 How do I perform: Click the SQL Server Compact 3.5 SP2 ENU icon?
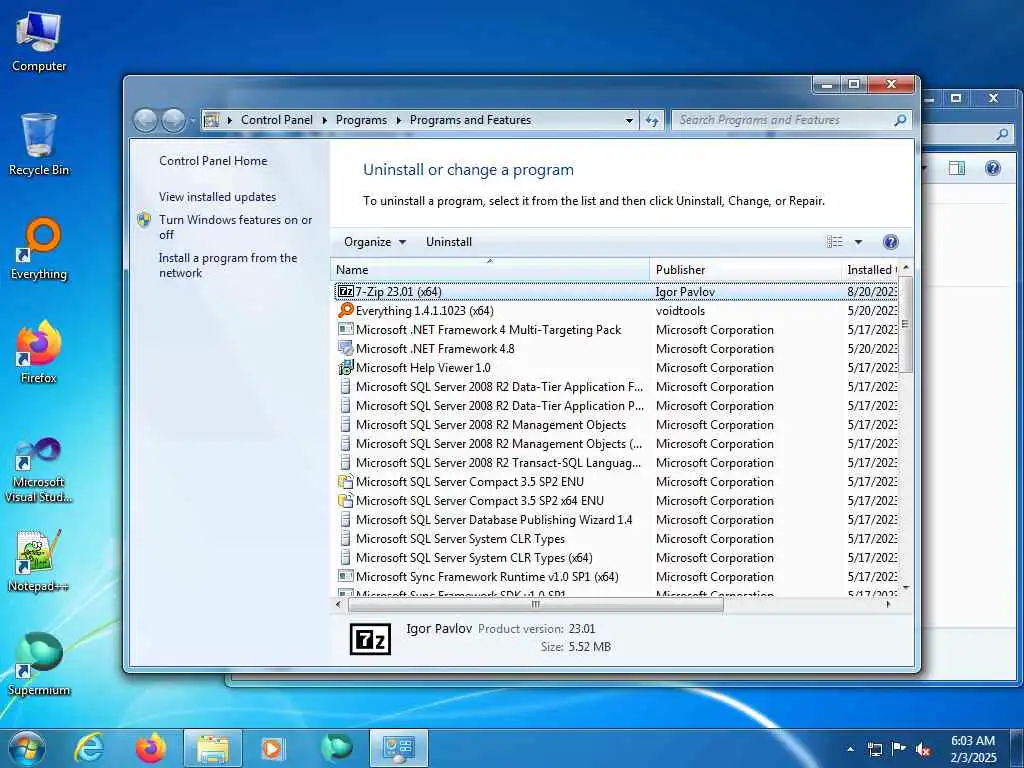[346, 482]
